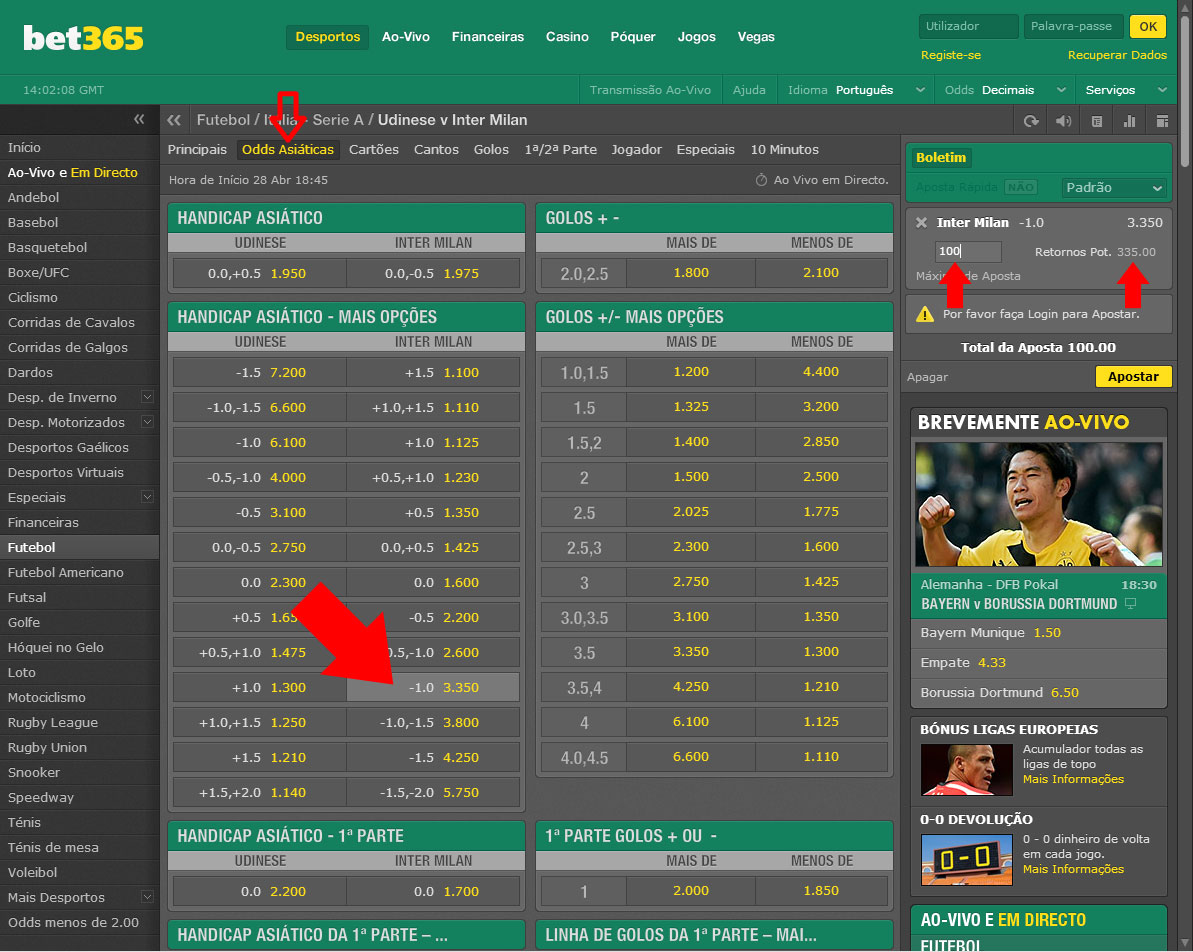
Task: Expand the Desp. de Inverno sidebar item
Action: point(147,397)
